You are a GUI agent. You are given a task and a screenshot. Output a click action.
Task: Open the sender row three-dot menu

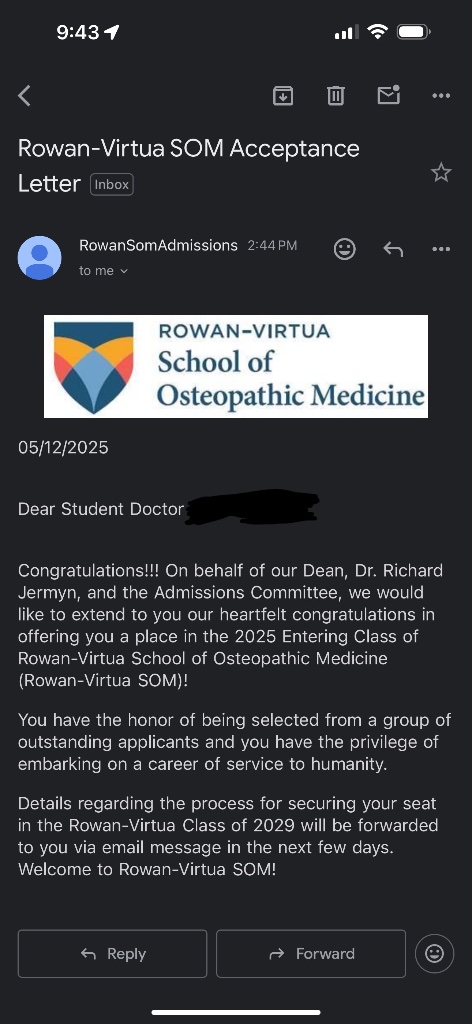[441, 249]
